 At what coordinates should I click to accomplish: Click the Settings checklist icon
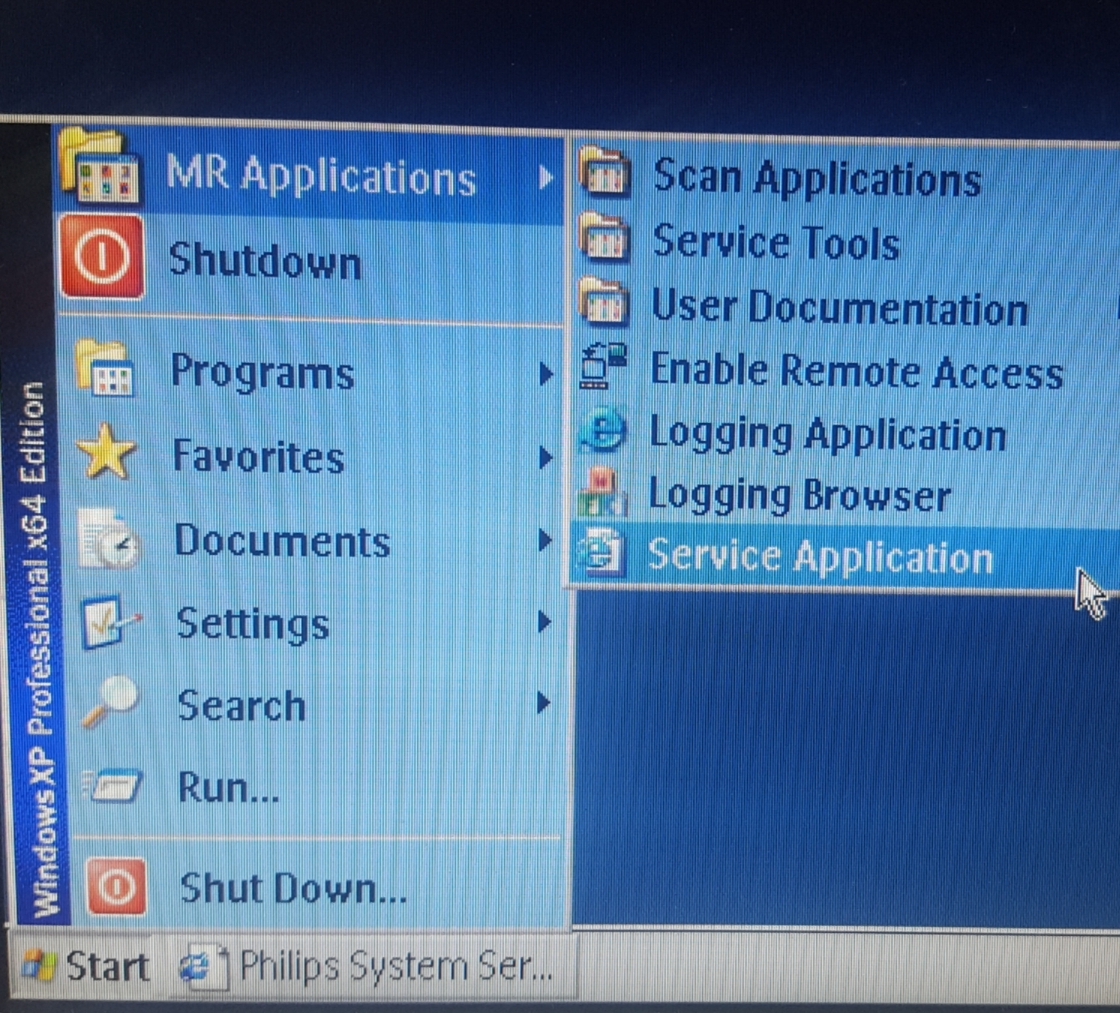(110, 622)
